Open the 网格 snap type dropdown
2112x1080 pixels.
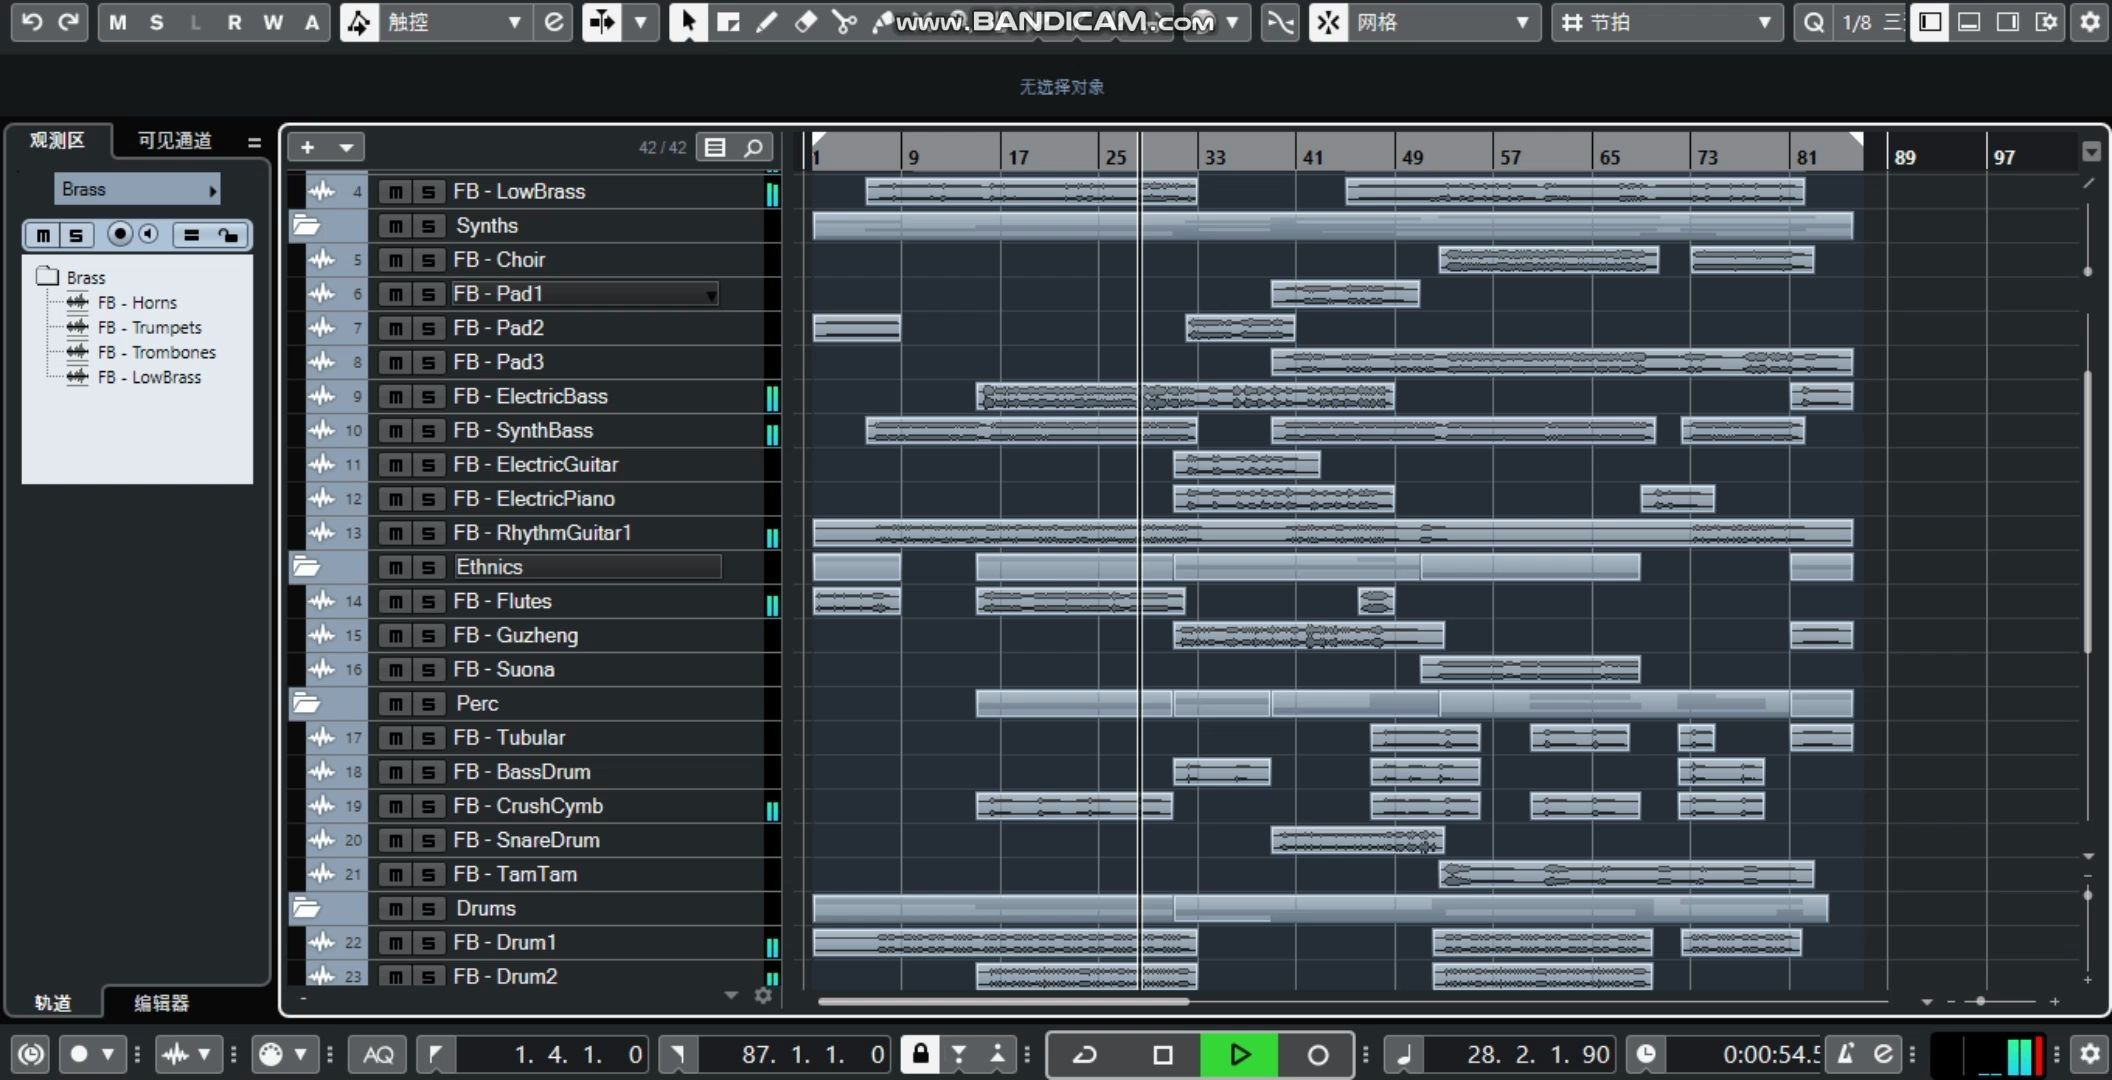pyautogui.click(x=1442, y=22)
